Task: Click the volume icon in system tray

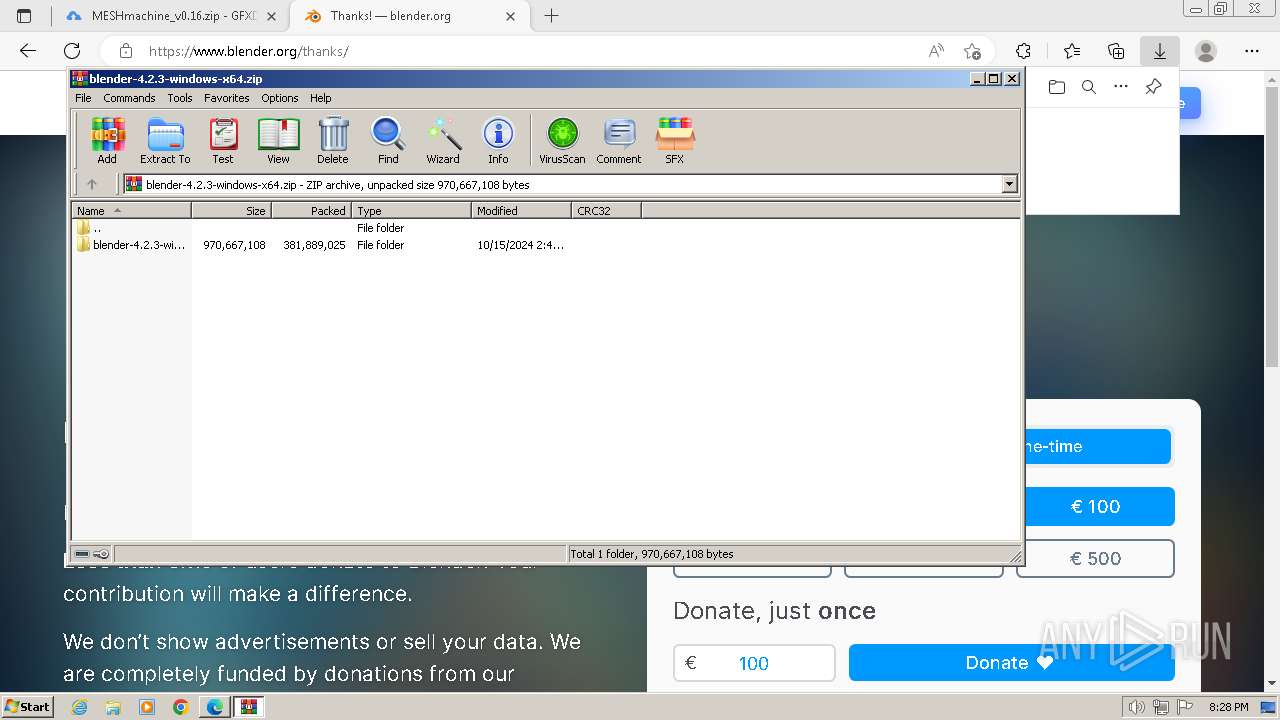Action: (1136, 707)
